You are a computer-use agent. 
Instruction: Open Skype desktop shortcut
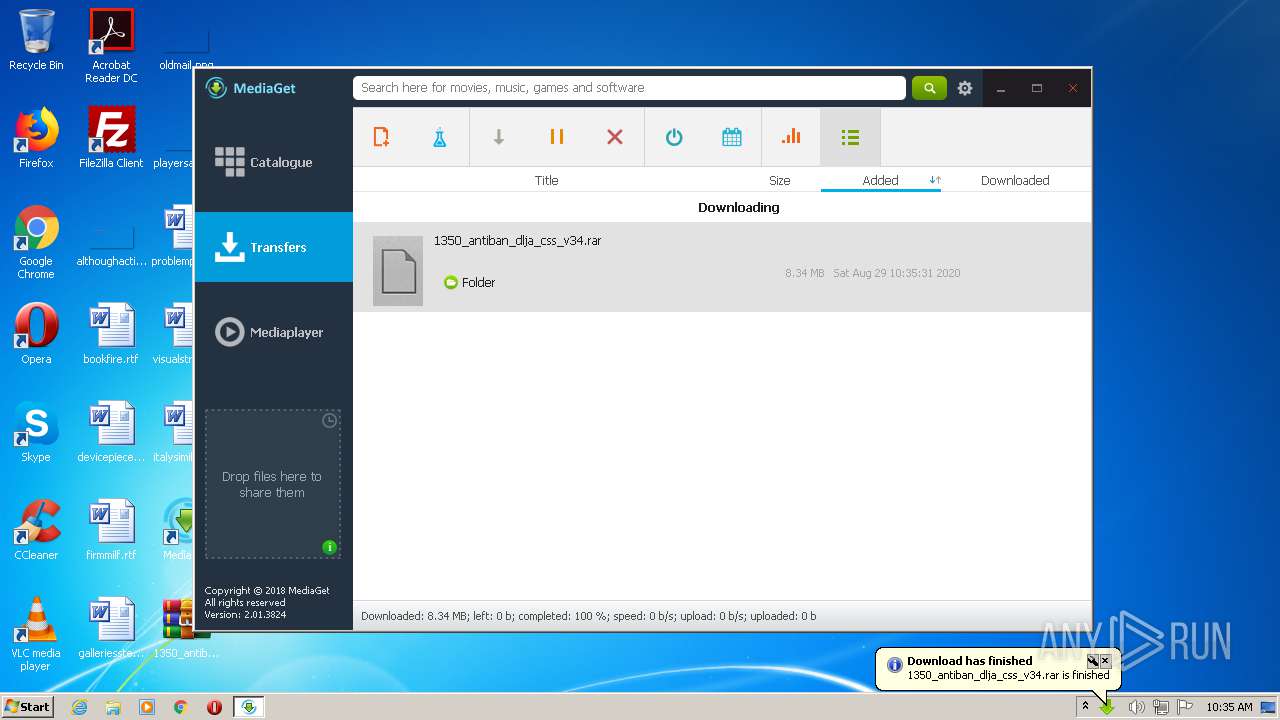[36, 432]
